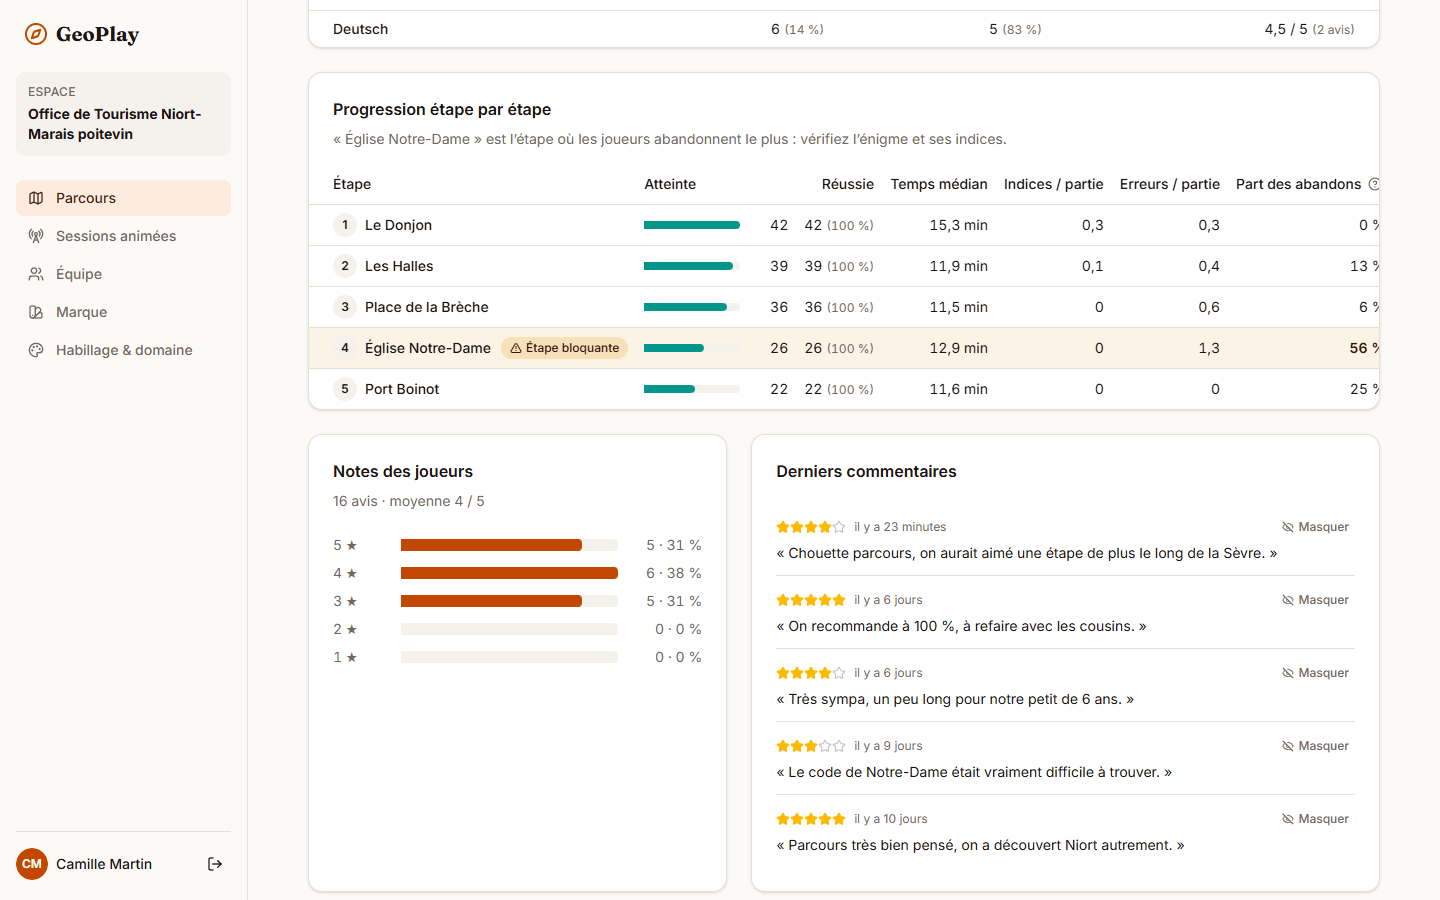1440x900 pixels.
Task: Click the Le Donjon progress bar
Action: click(x=692, y=225)
